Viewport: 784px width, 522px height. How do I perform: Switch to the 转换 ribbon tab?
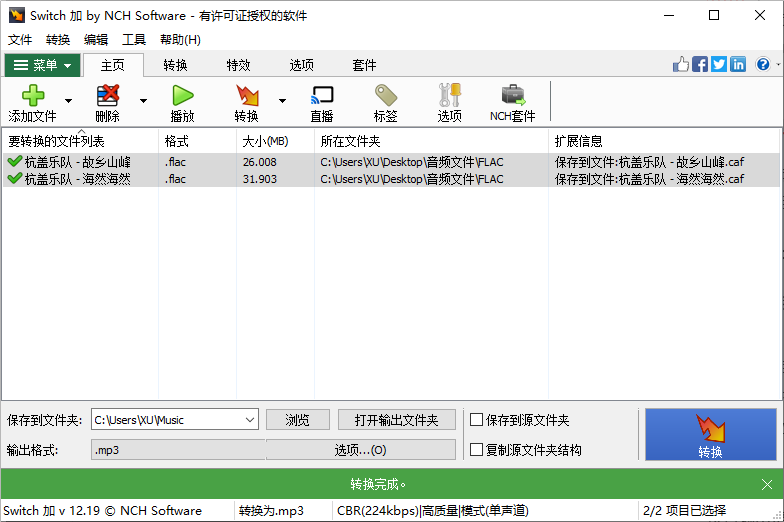[x=176, y=65]
